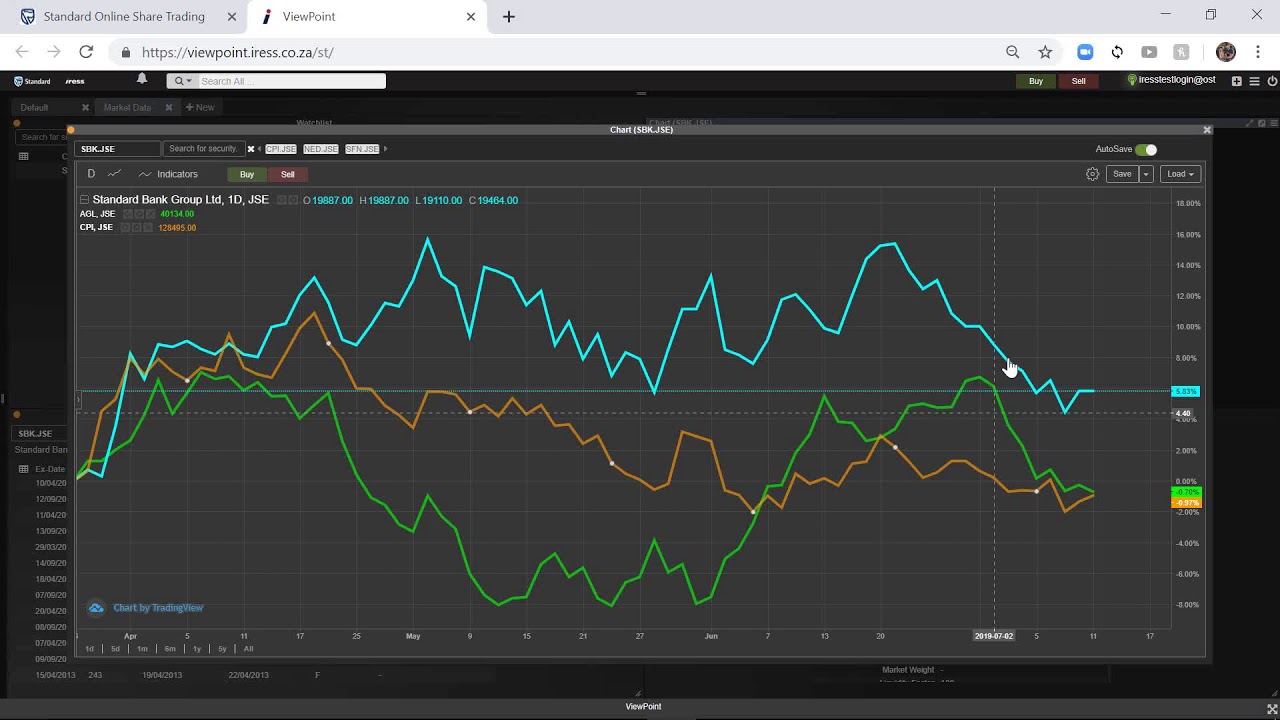
Task: Toggle visibility of CPI, JSE series
Action: pyautogui.click(x=126, y=228)
